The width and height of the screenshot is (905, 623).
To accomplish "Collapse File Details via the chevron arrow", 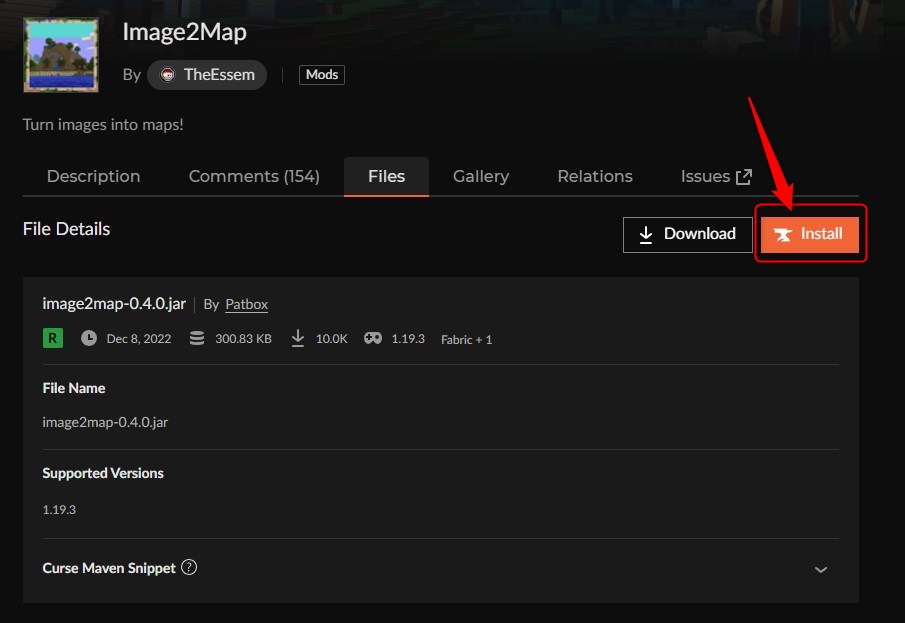I will 820,568.
